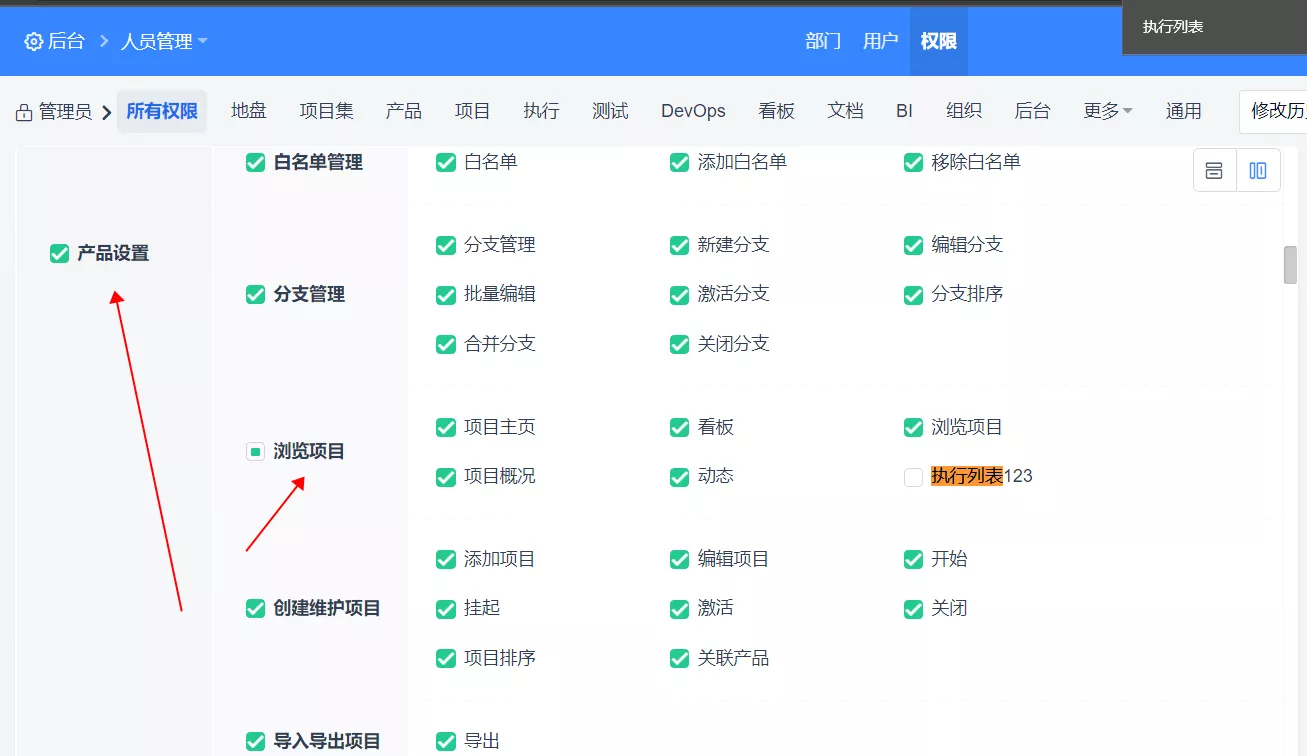The image size is (1307, 756).
Task: Uncheck the 白名单 permission
Action: (x=446, y=162)
